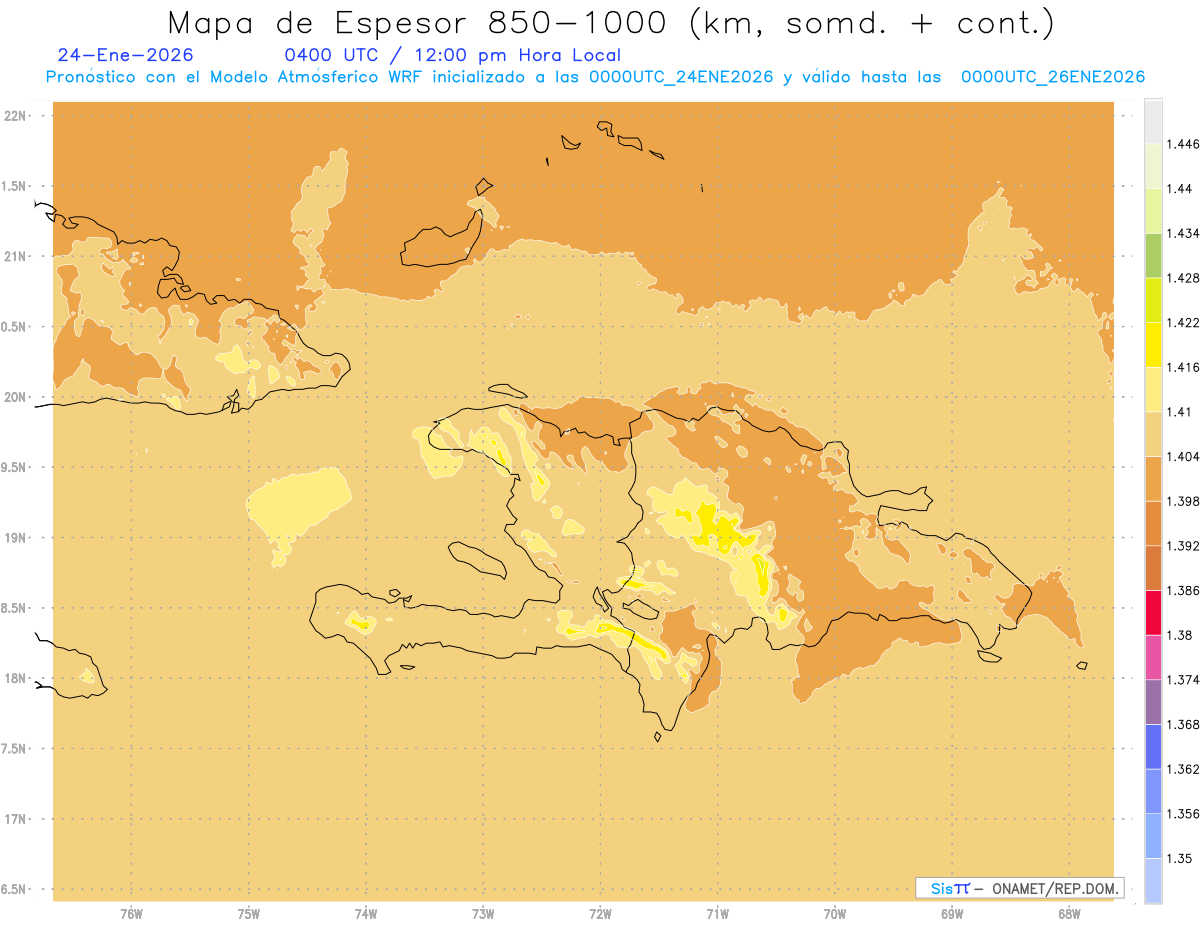This screenshot has height=927, width=1200.
Task: Click the colorbar value '1.434'
Action: (x=1183, y=233)
